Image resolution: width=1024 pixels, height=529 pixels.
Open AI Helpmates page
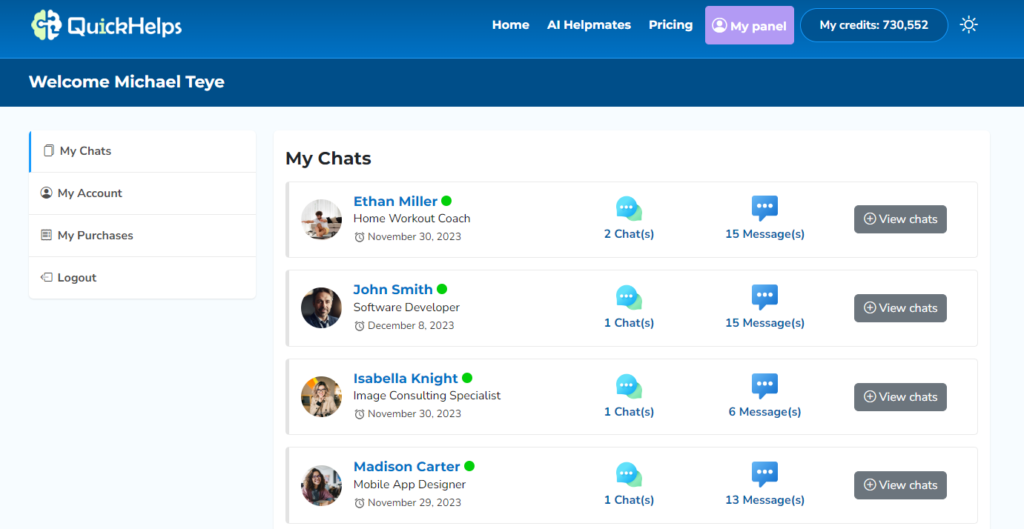[x=589, y=25]
